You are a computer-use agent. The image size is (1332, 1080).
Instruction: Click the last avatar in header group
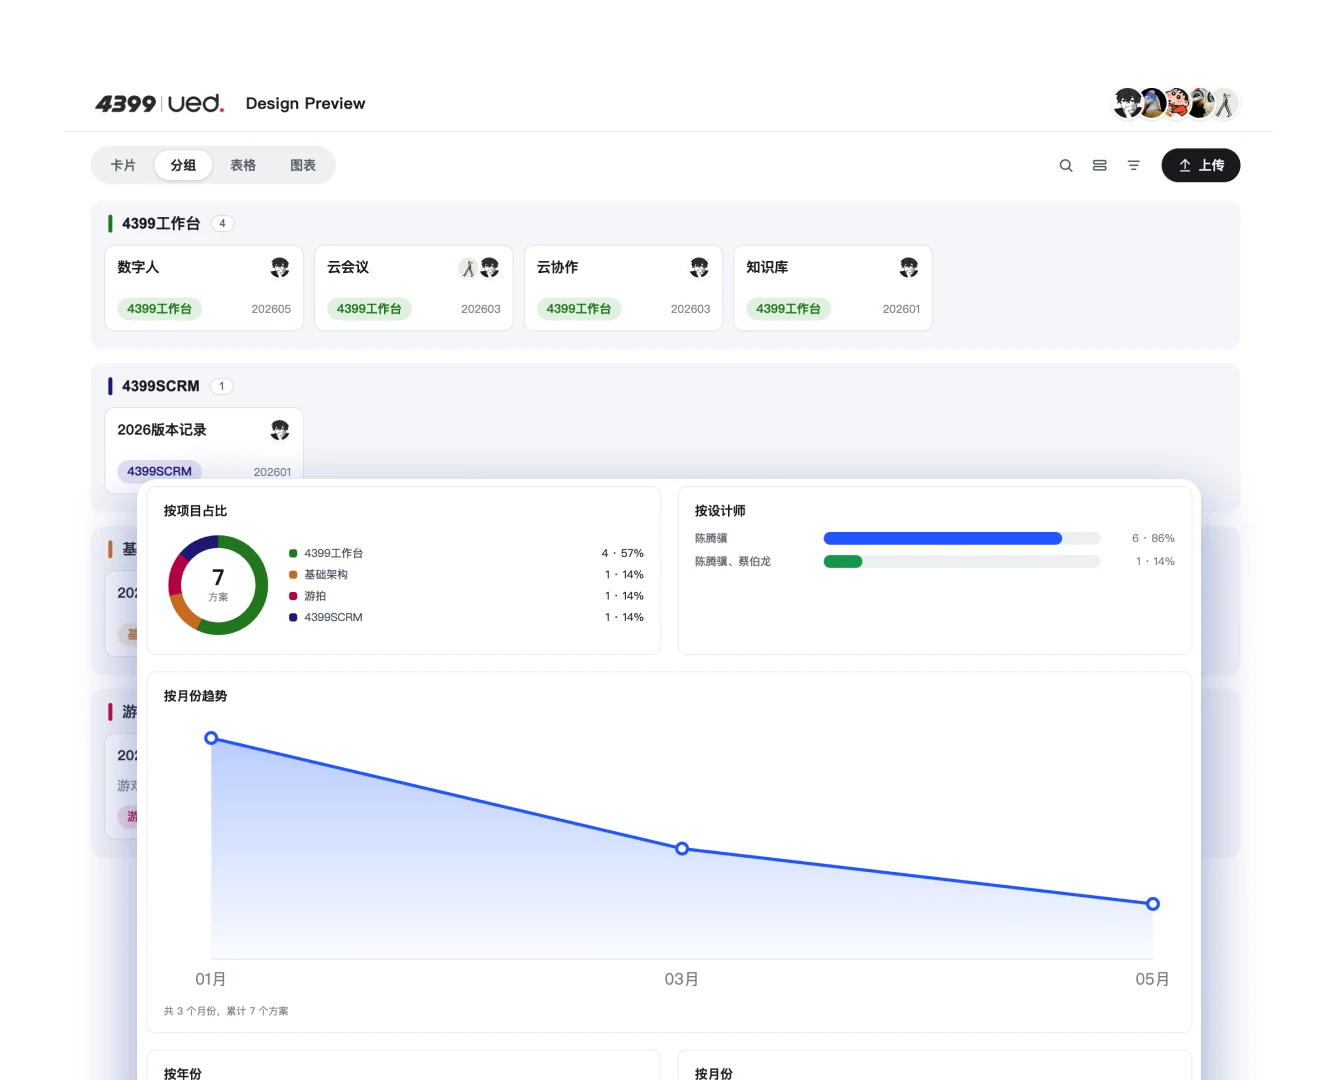(x=1225, y=103)
